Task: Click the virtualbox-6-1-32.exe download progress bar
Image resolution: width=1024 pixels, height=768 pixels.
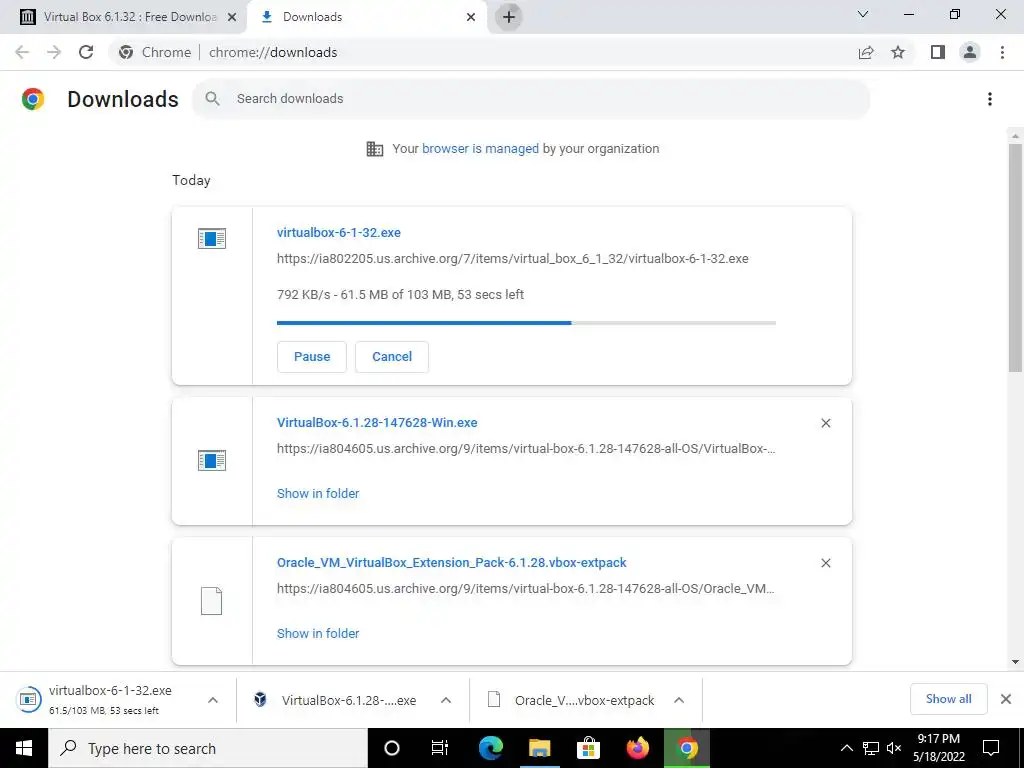Action: (526, 323)
